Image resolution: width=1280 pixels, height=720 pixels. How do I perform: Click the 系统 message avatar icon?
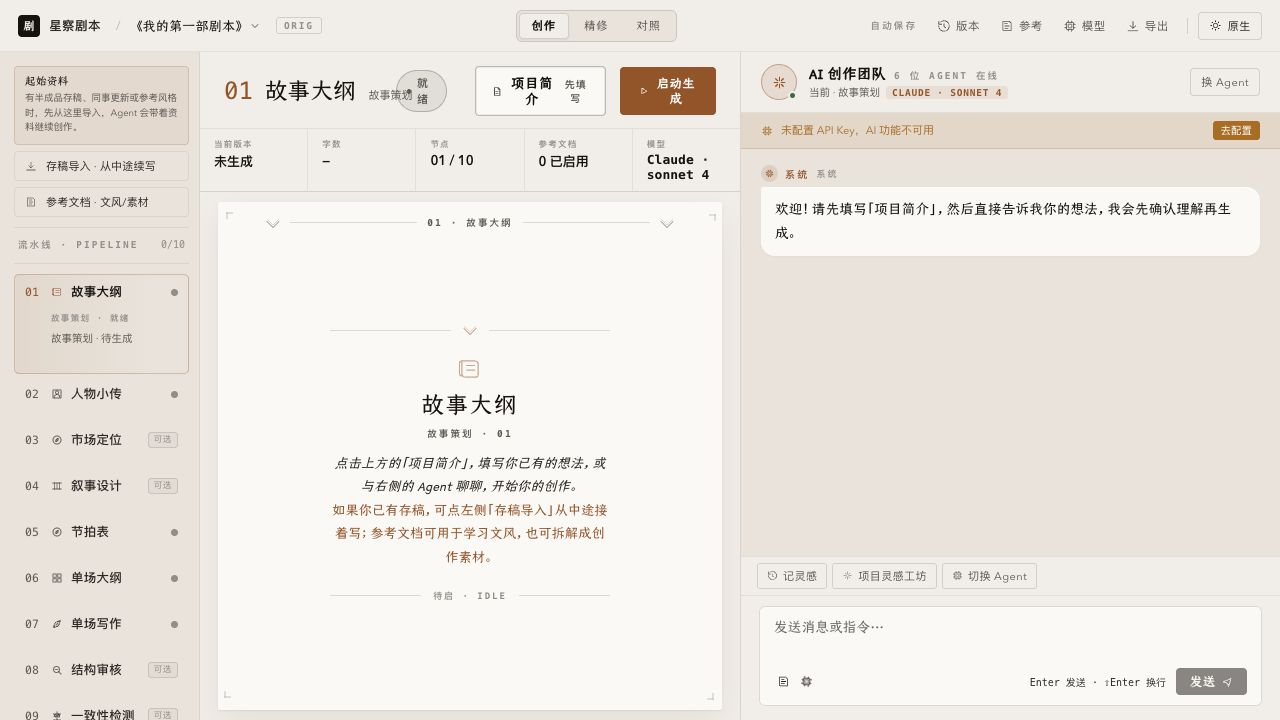pyautogui.click(x=769, y=174)
